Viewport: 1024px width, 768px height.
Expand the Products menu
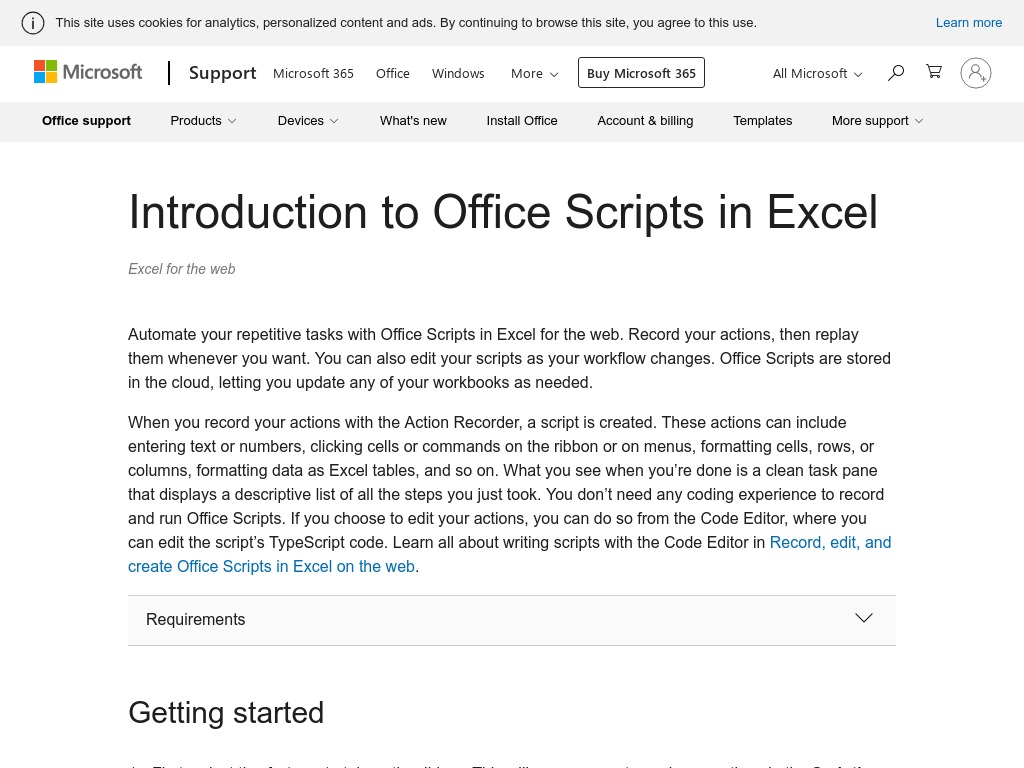(202, 121)
